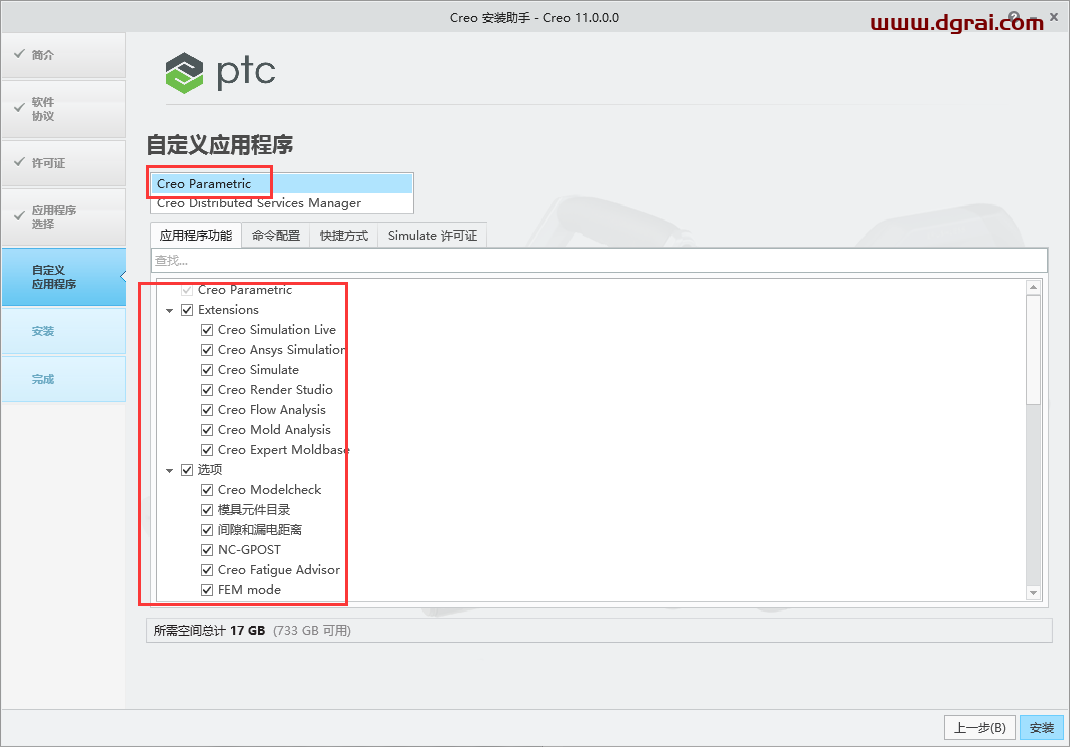Switch to 应用程序功能 tab
This screenshot has width=1070, height=747.
196,235
